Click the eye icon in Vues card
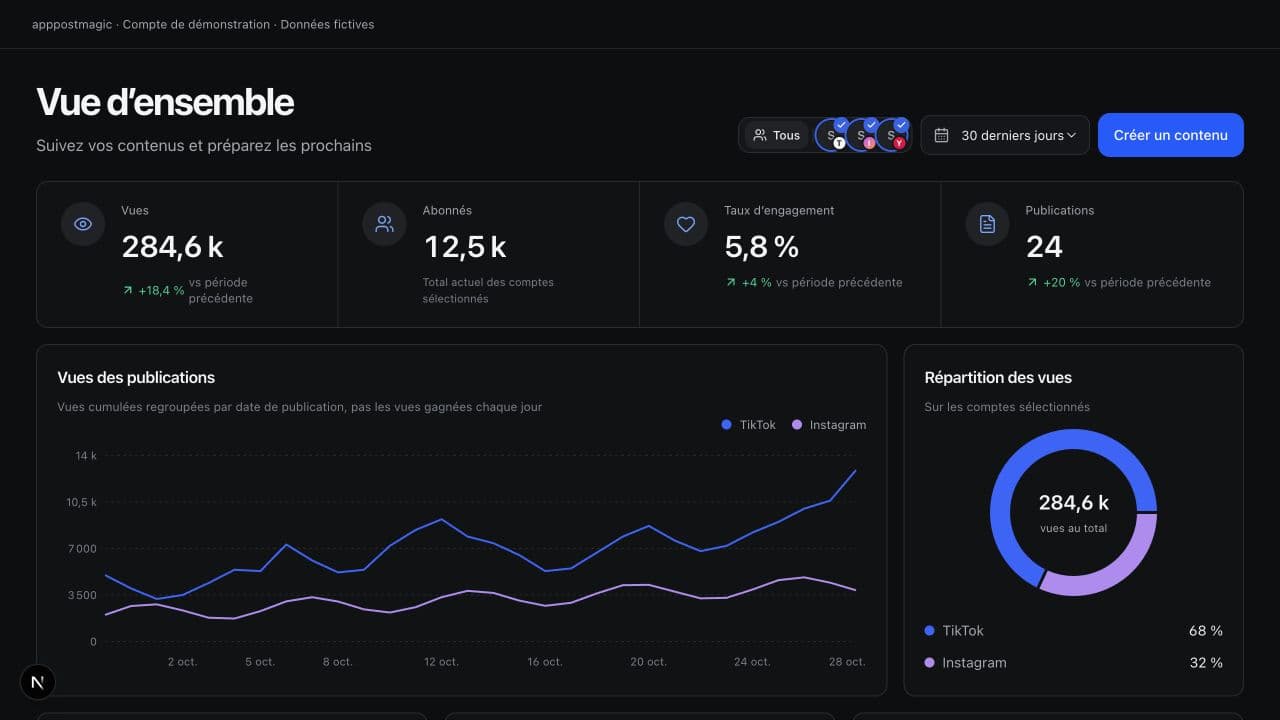The height and width of the screenshot is (720, 1280). pyautogui.click(x=83, y=224)
